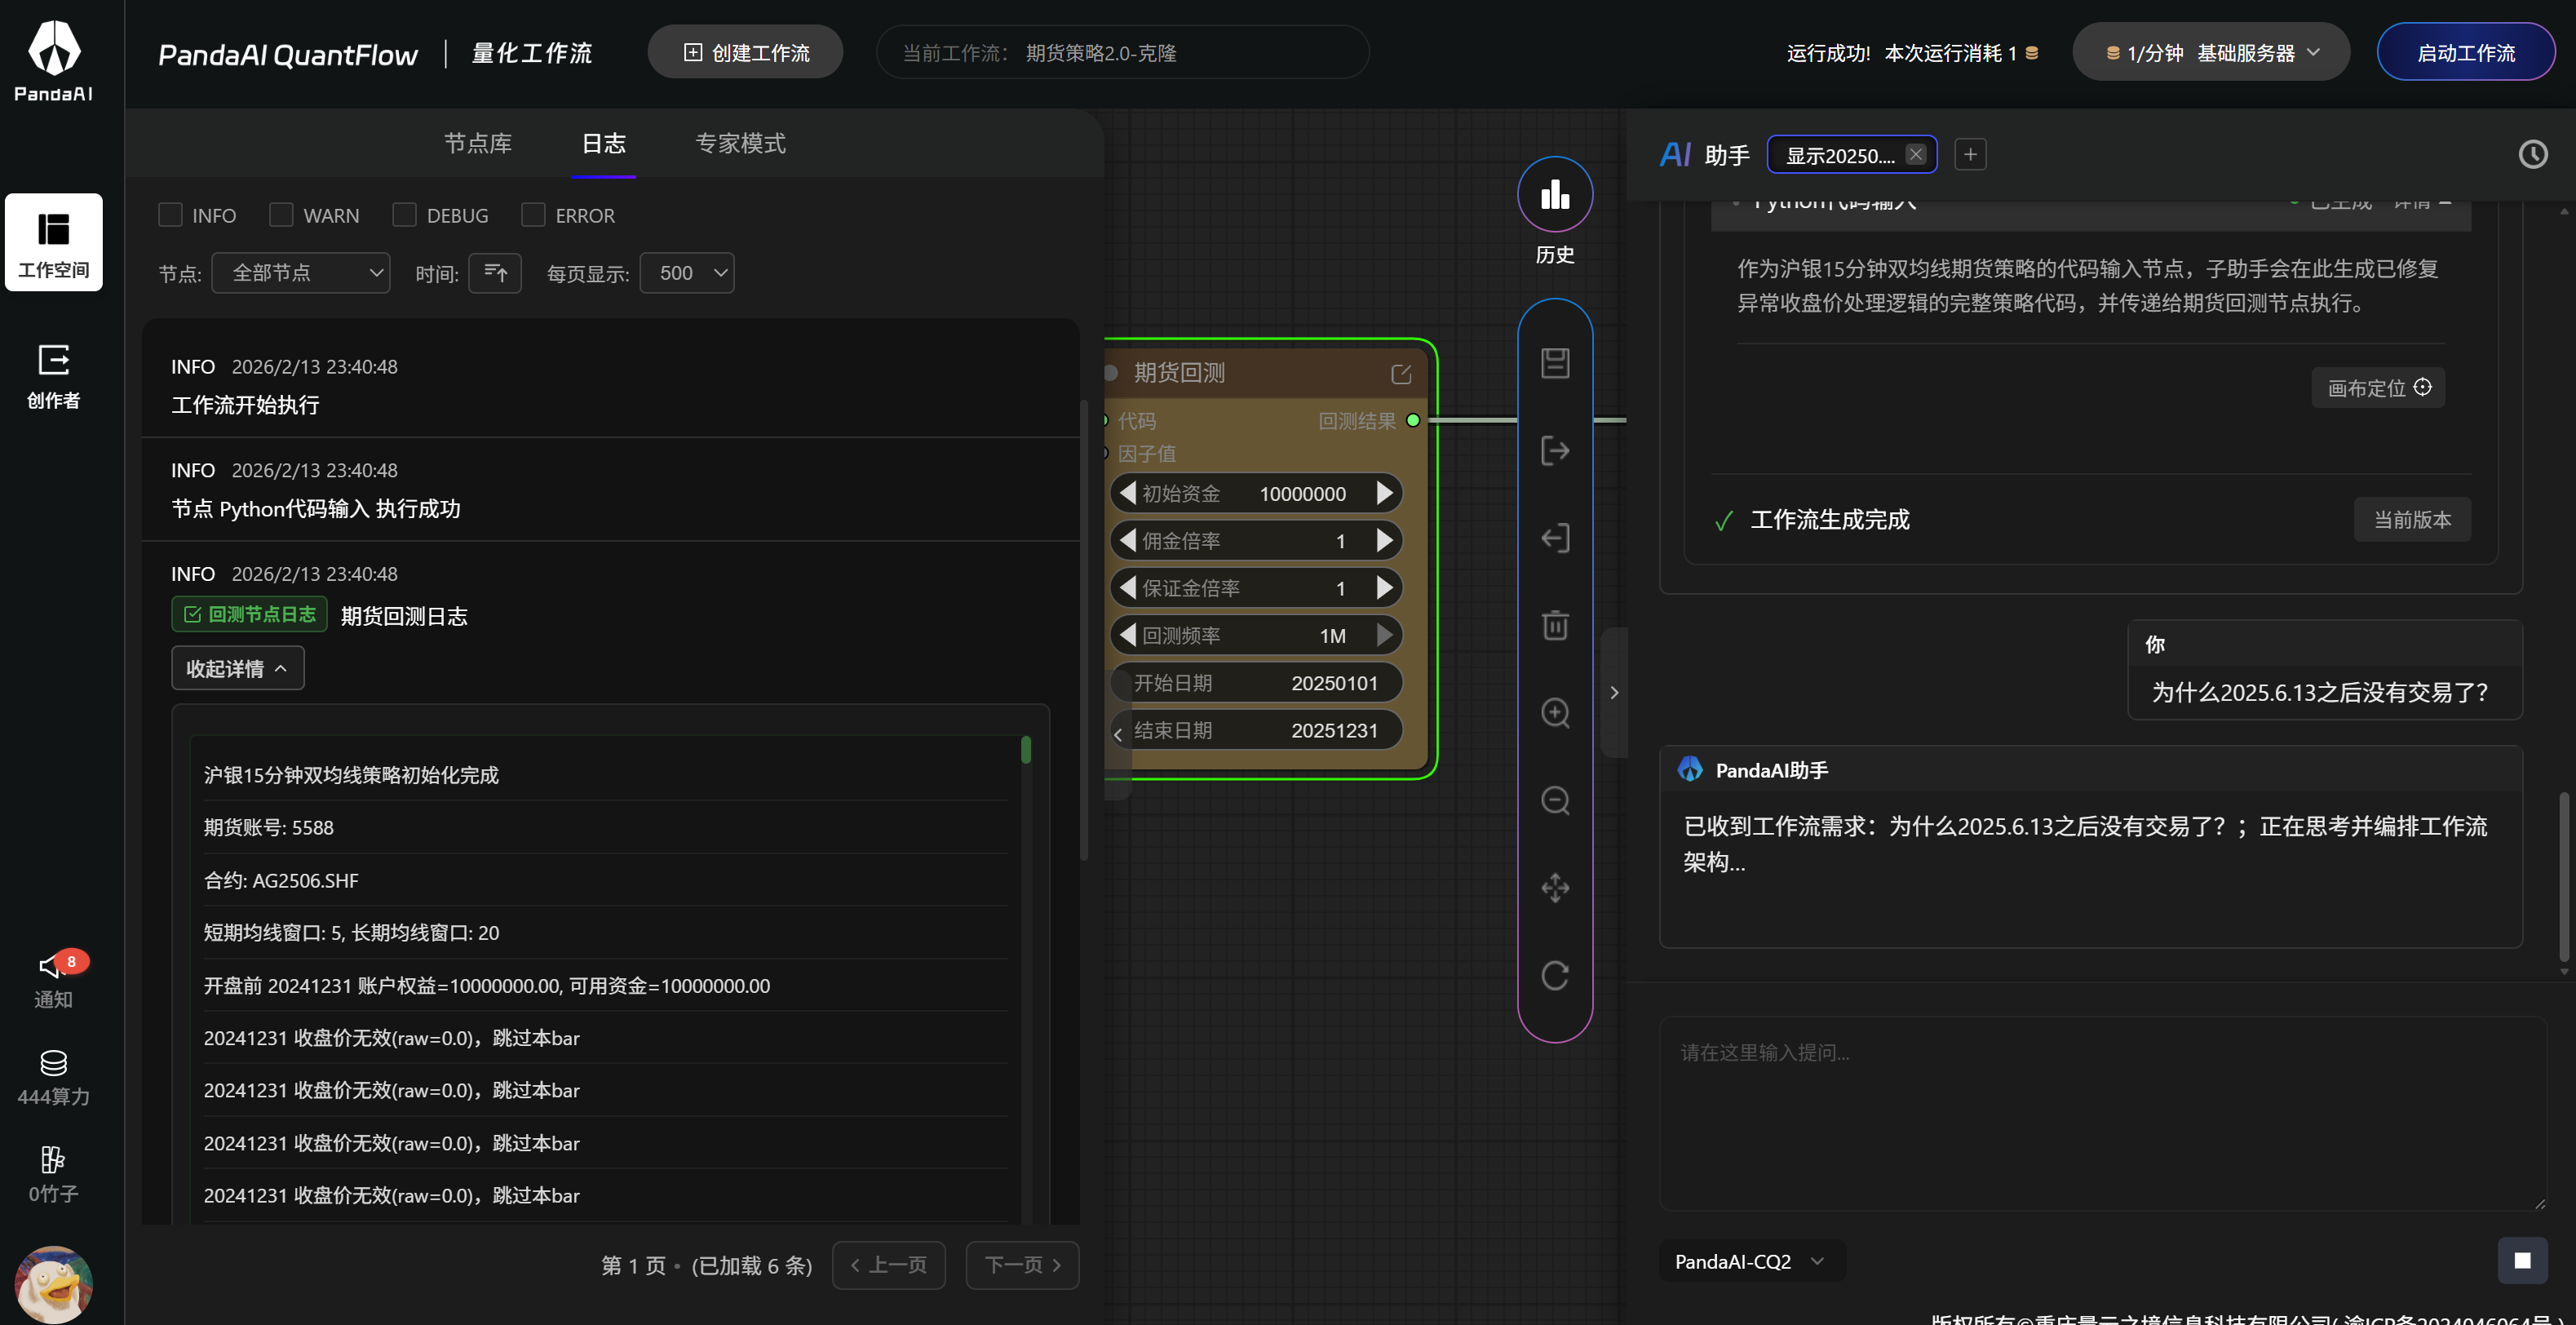Decrease 佣金倍率 with the left arrow
This screenshot has height=1325, width=2576.
point(1127,540)
